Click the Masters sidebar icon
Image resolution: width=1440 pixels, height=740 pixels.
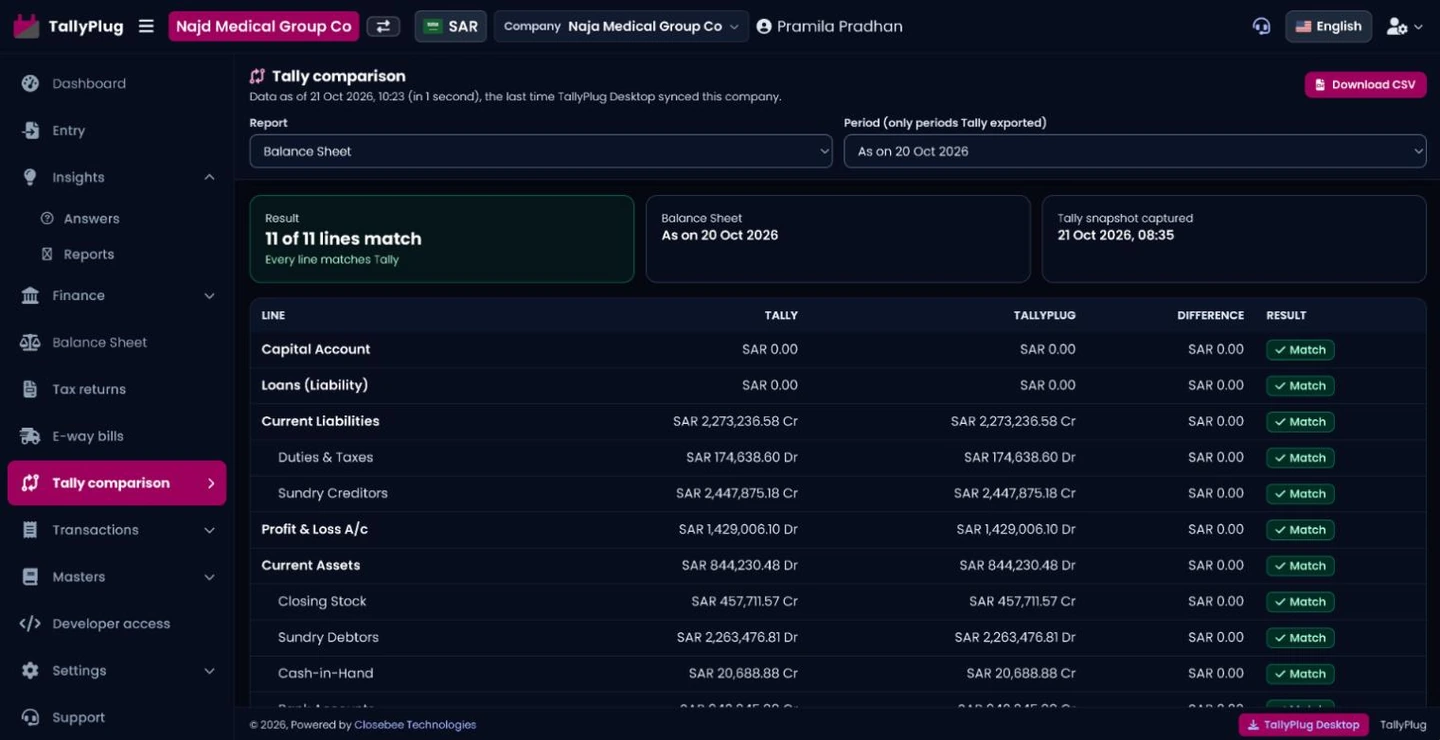click(30, 577)
